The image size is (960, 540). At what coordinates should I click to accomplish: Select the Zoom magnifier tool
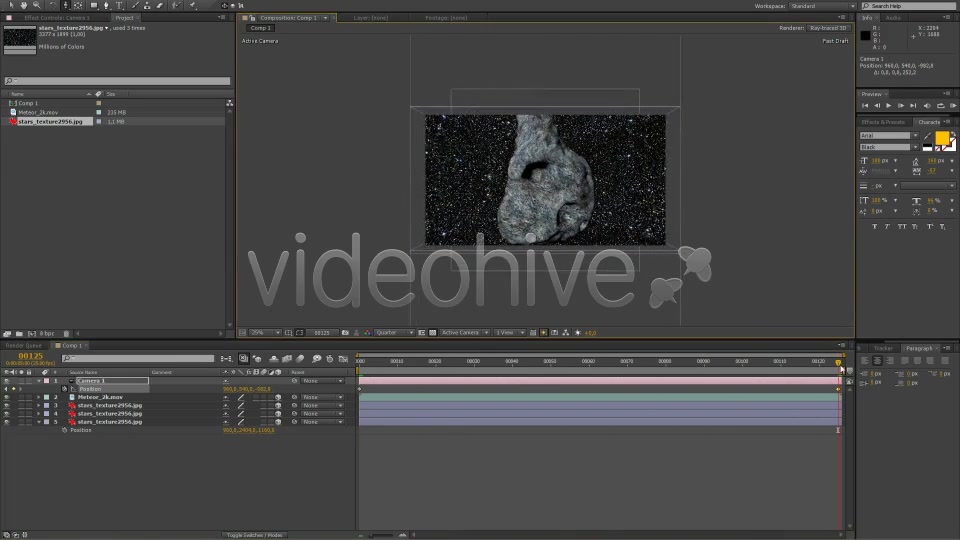(36, 5)
